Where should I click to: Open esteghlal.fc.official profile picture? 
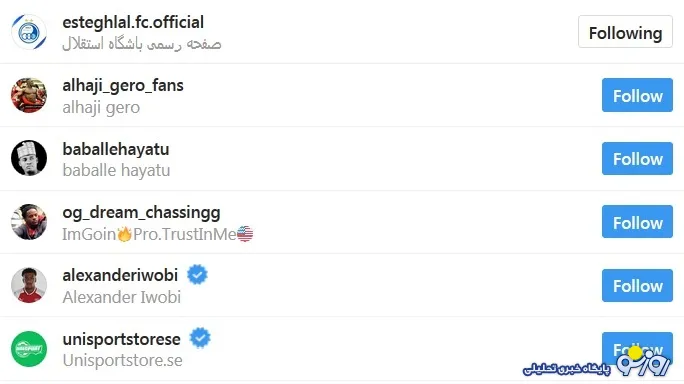click(29, 32)
